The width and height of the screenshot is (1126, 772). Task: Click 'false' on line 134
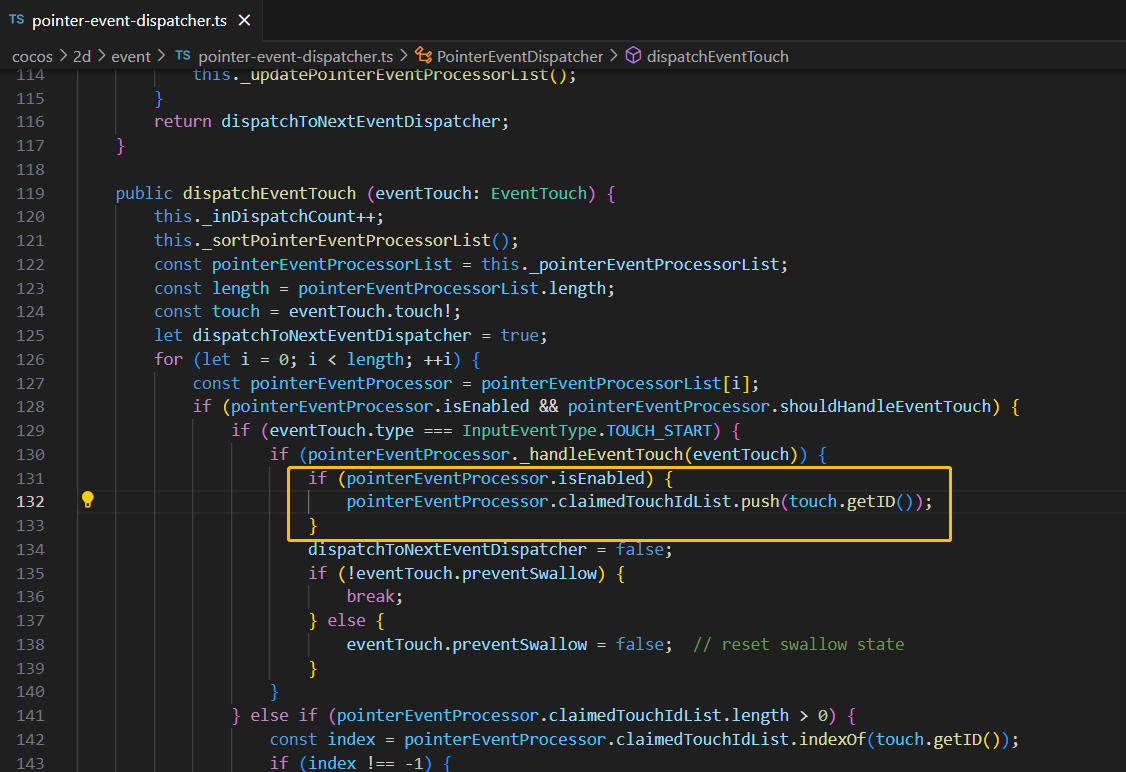[640, 549]
